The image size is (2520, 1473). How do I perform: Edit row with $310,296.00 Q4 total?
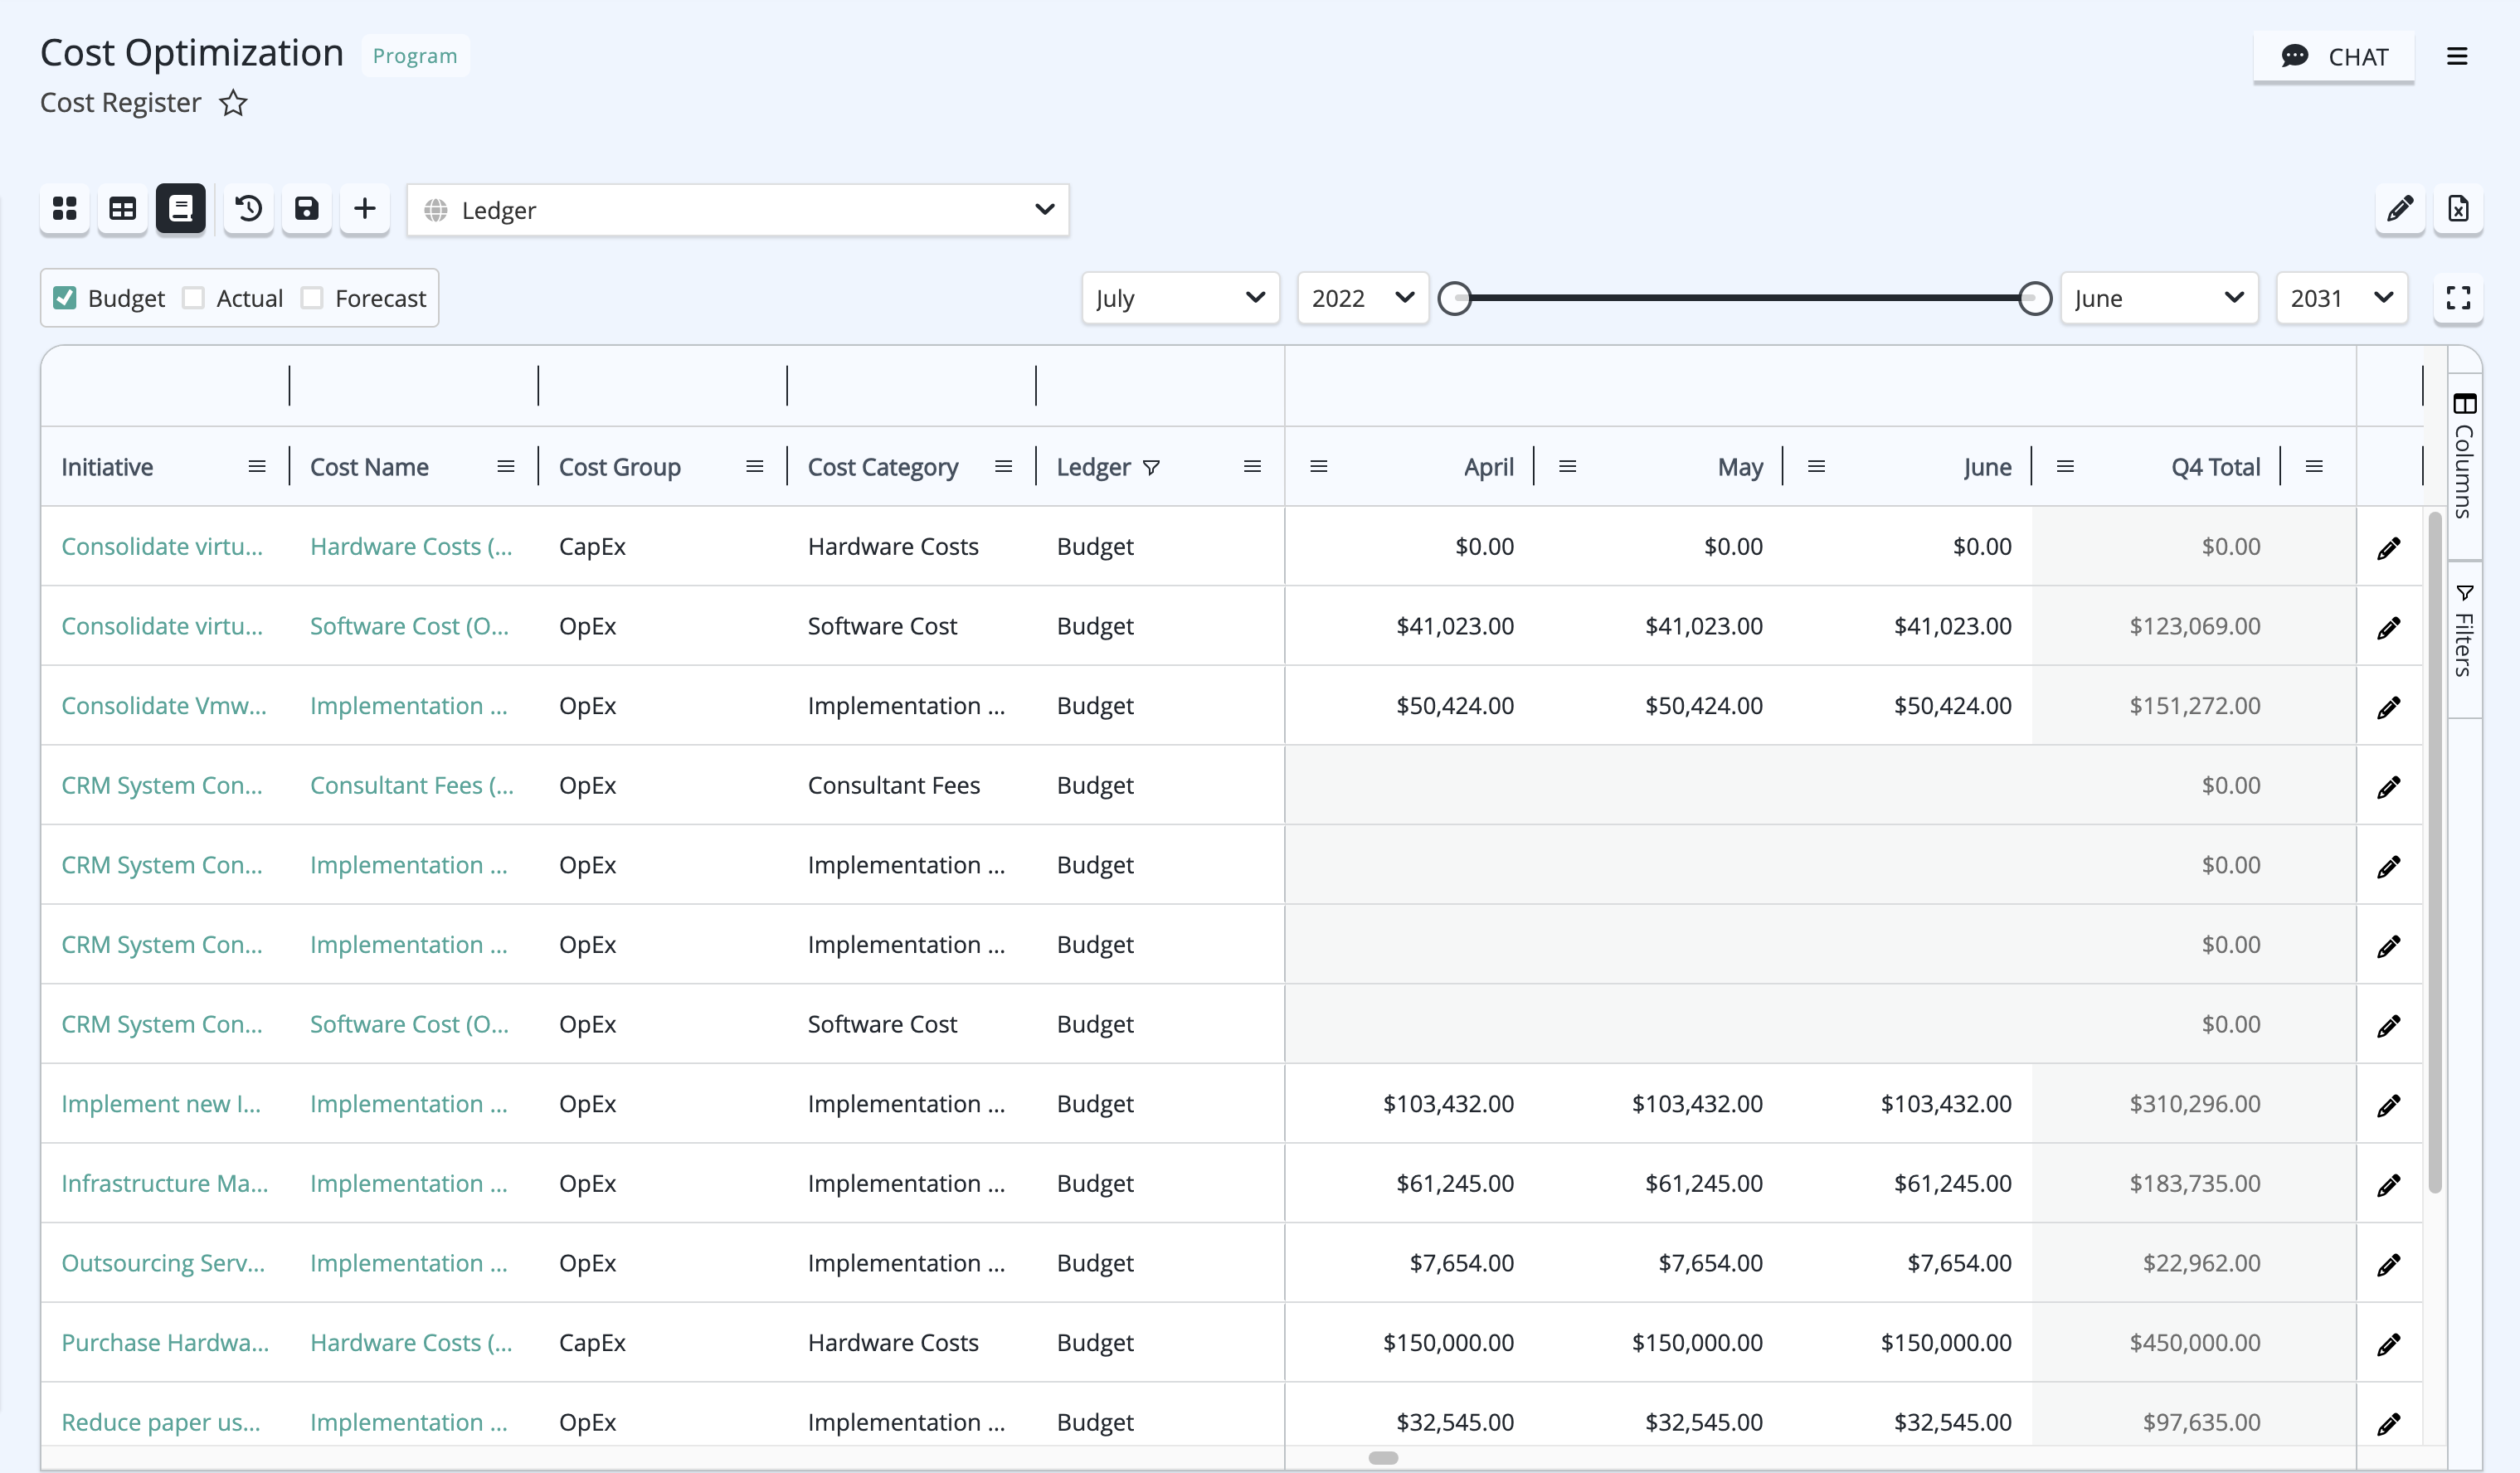tap(2389, 1105)
